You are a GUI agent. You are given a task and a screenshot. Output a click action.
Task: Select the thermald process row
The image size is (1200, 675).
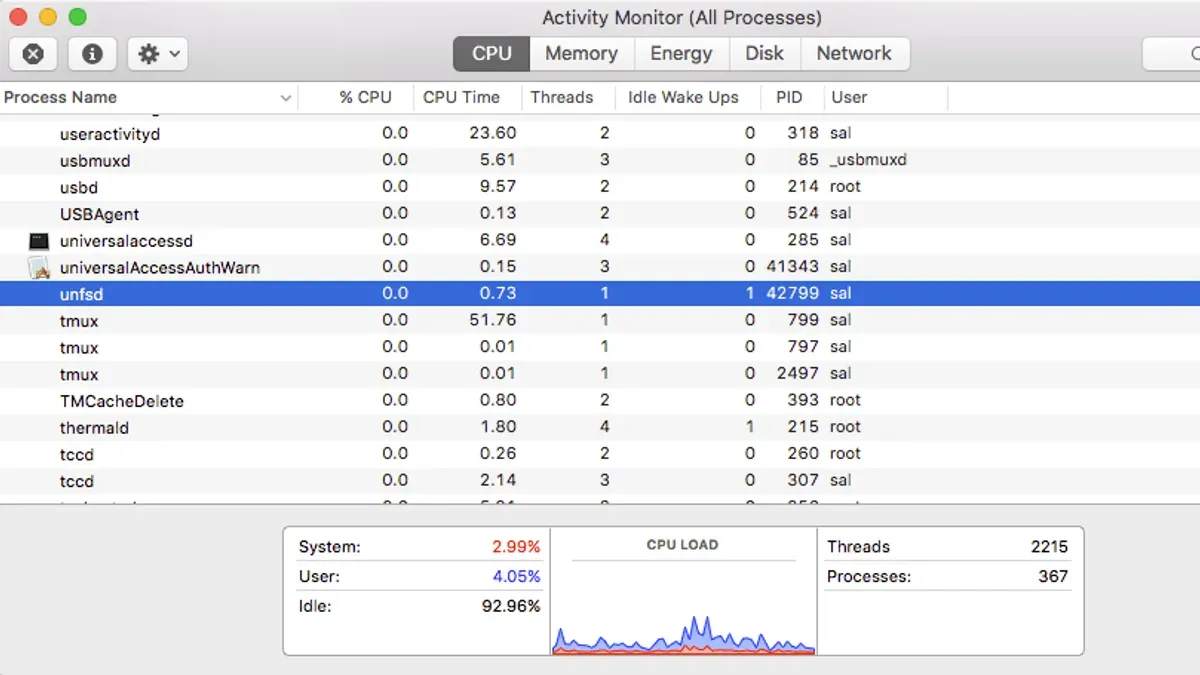(x=600, y=428)
